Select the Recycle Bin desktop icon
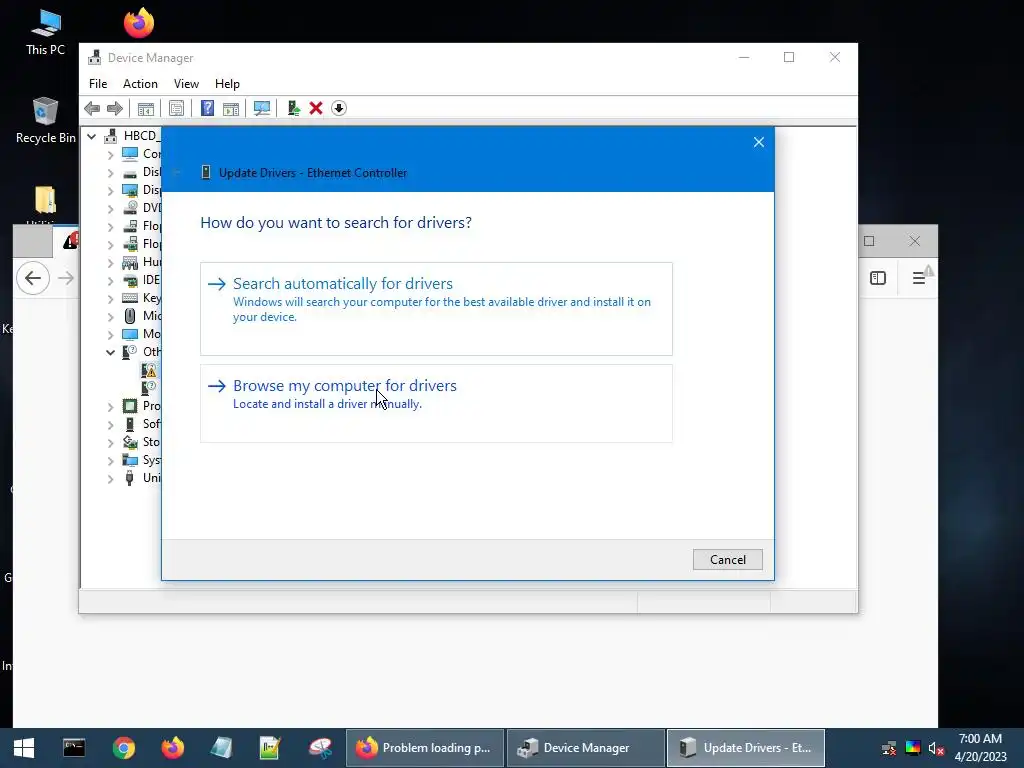Image resolution: width=1024 pixels, height=768 pixels. (x=46, y=121)
